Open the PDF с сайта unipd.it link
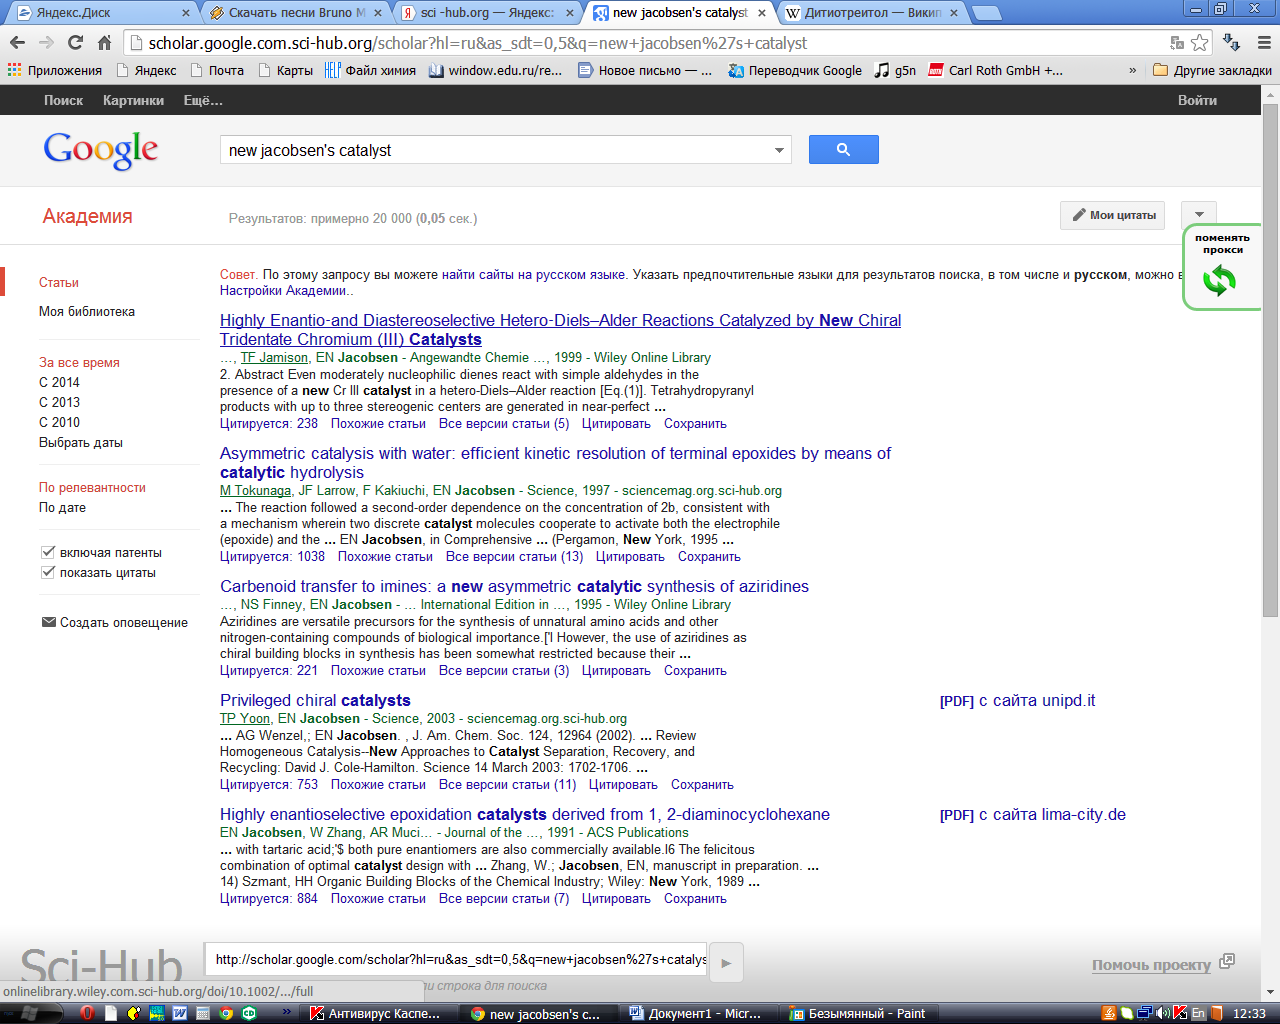1280x1024 pixels. (x=1017, y=700)
